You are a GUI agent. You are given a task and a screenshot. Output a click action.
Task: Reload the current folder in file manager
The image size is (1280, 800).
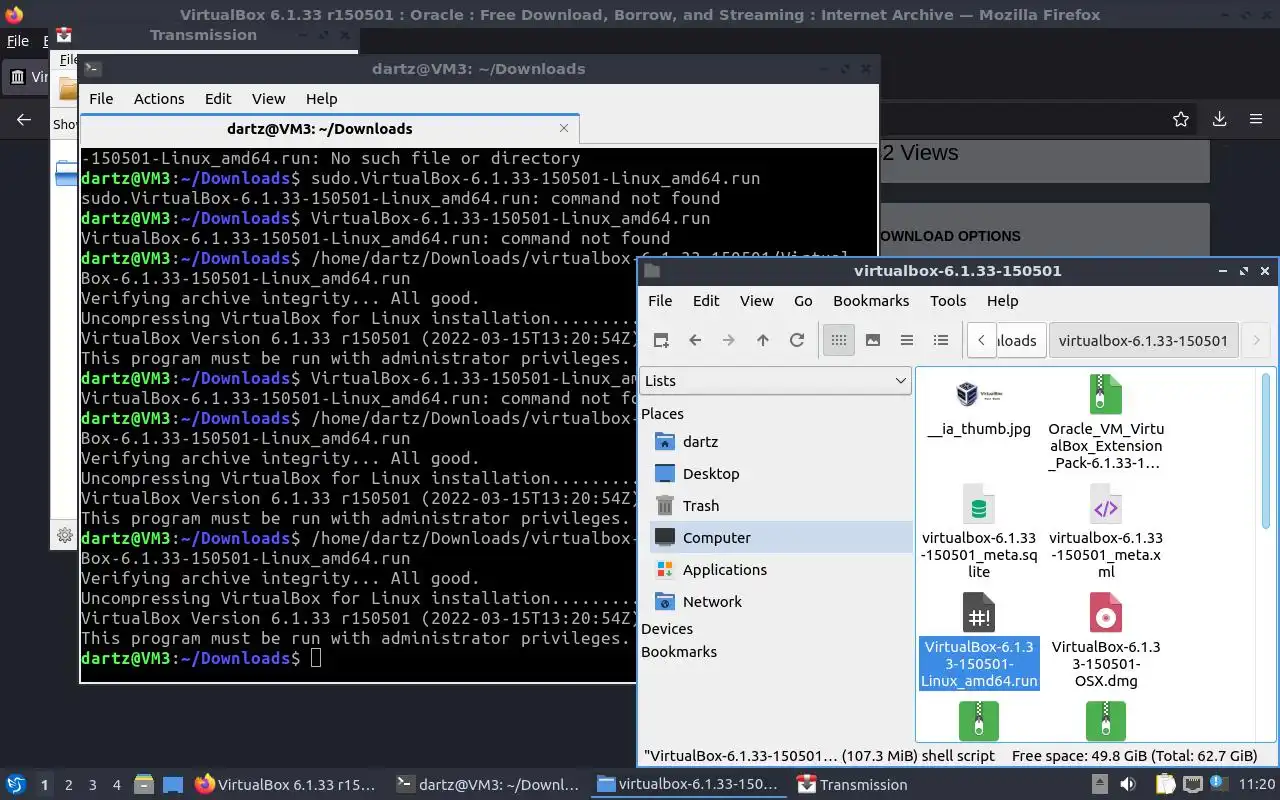pos(797,340)
